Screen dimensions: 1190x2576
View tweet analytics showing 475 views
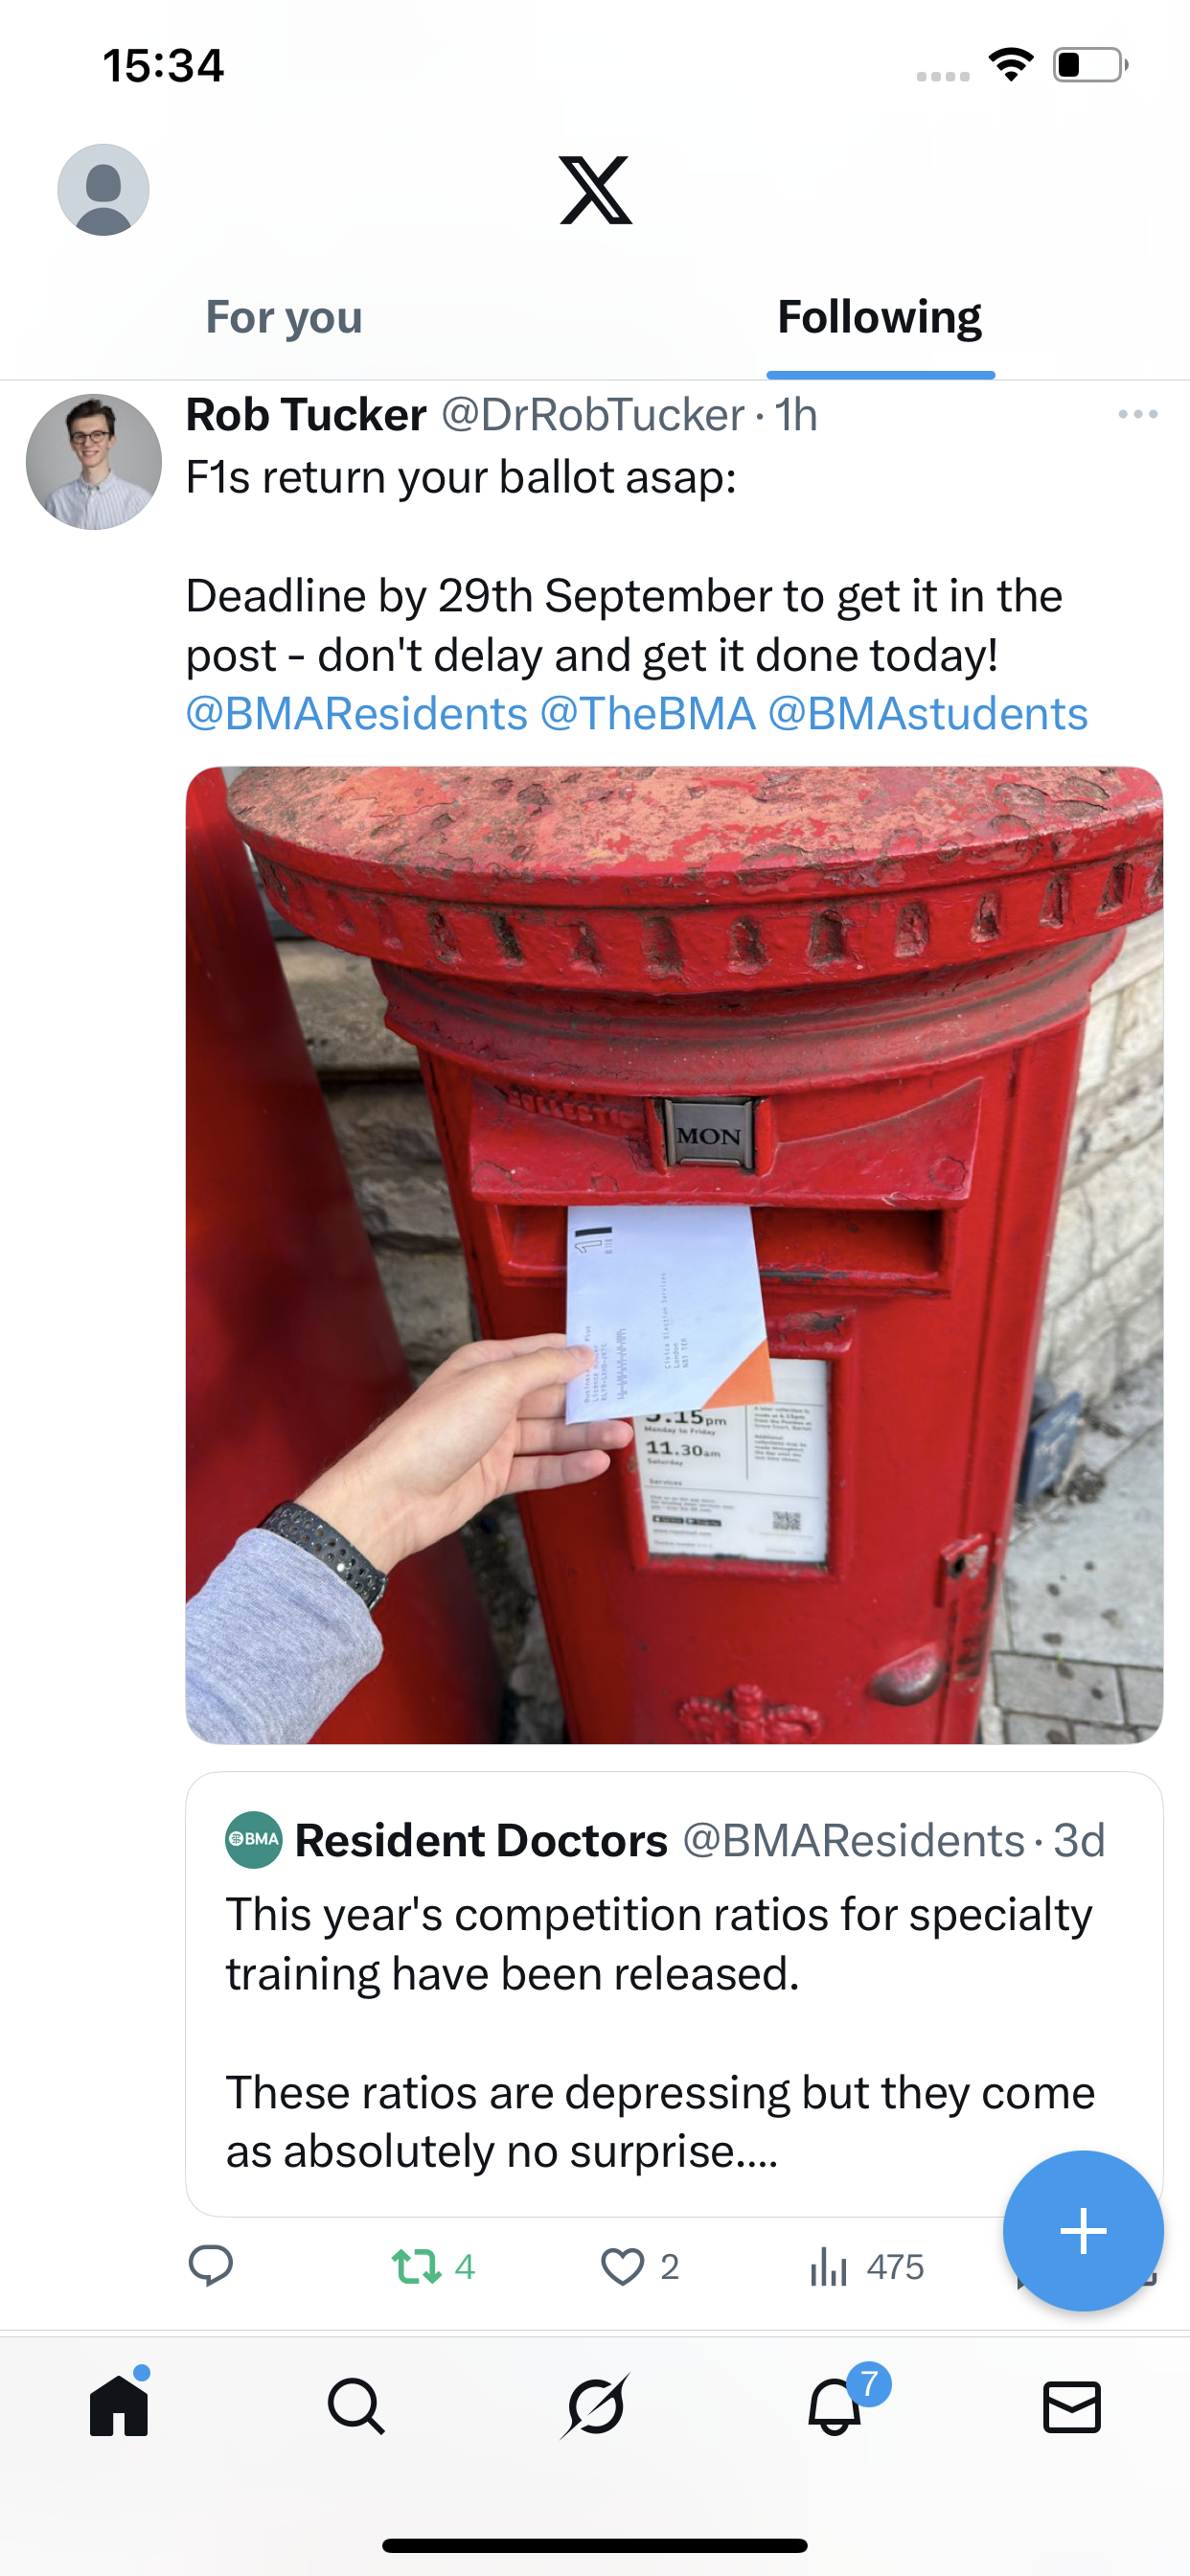[x=866, y=2266]
